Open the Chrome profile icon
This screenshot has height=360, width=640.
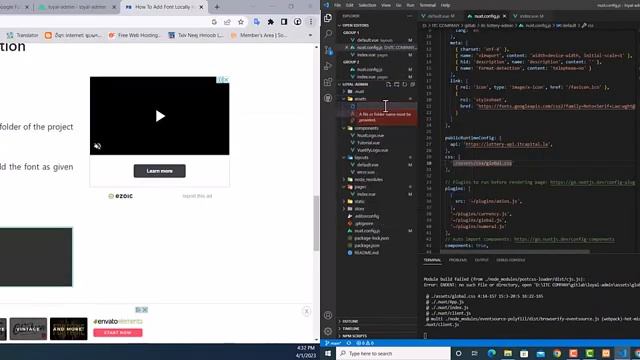coord(298,22)
